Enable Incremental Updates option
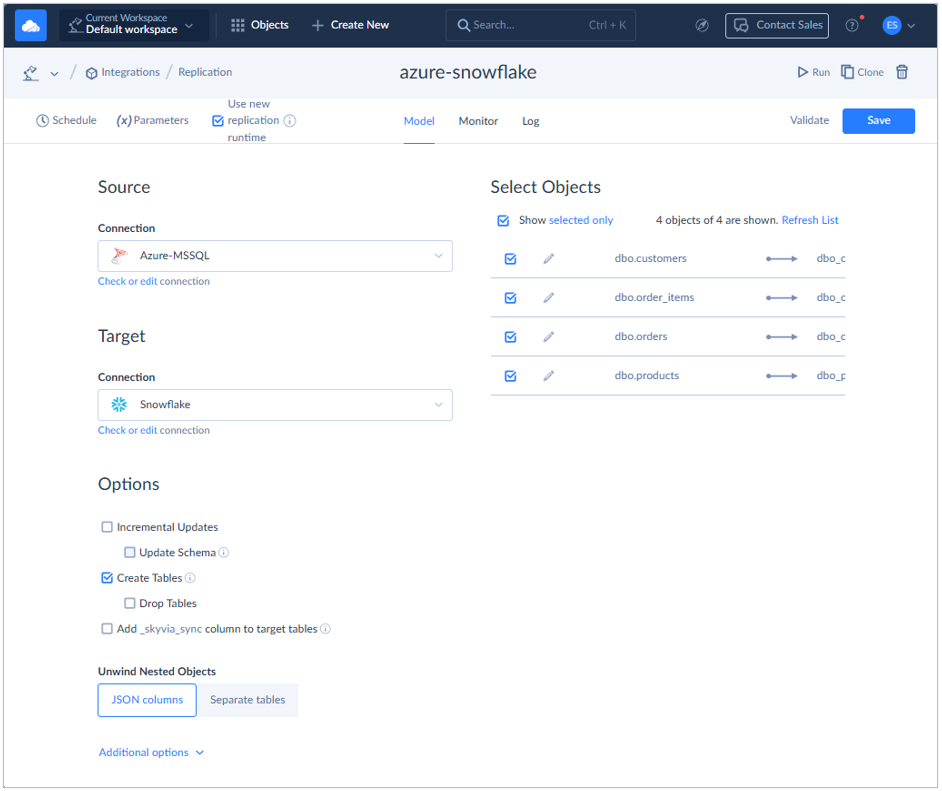The width and height of the screenshot is (942, 791). coord(107,527)
